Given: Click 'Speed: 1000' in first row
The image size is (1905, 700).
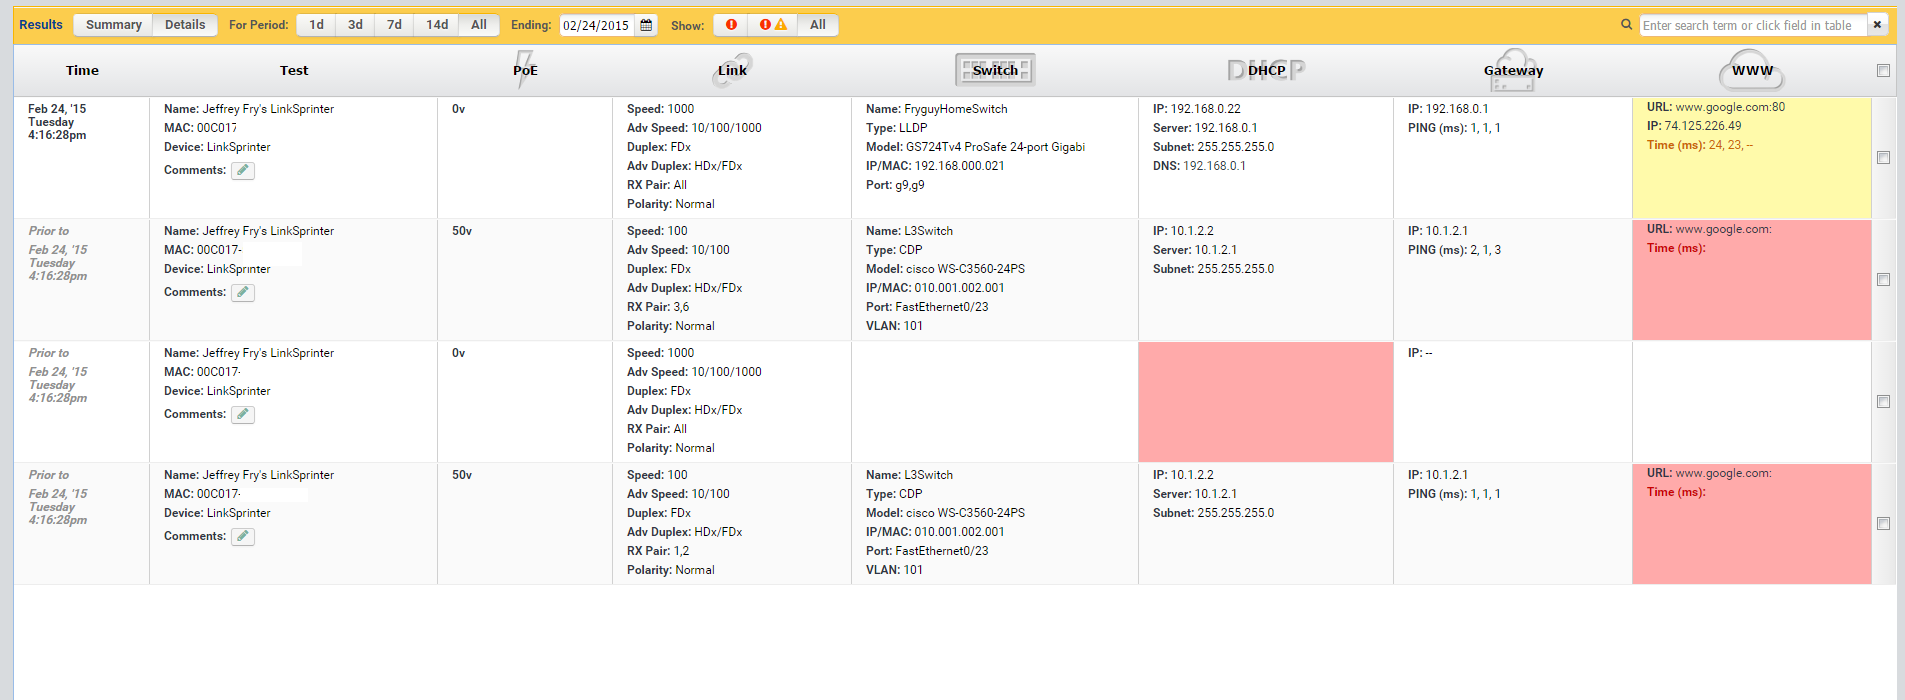Looking at the screenshot, I should (660, 109).
